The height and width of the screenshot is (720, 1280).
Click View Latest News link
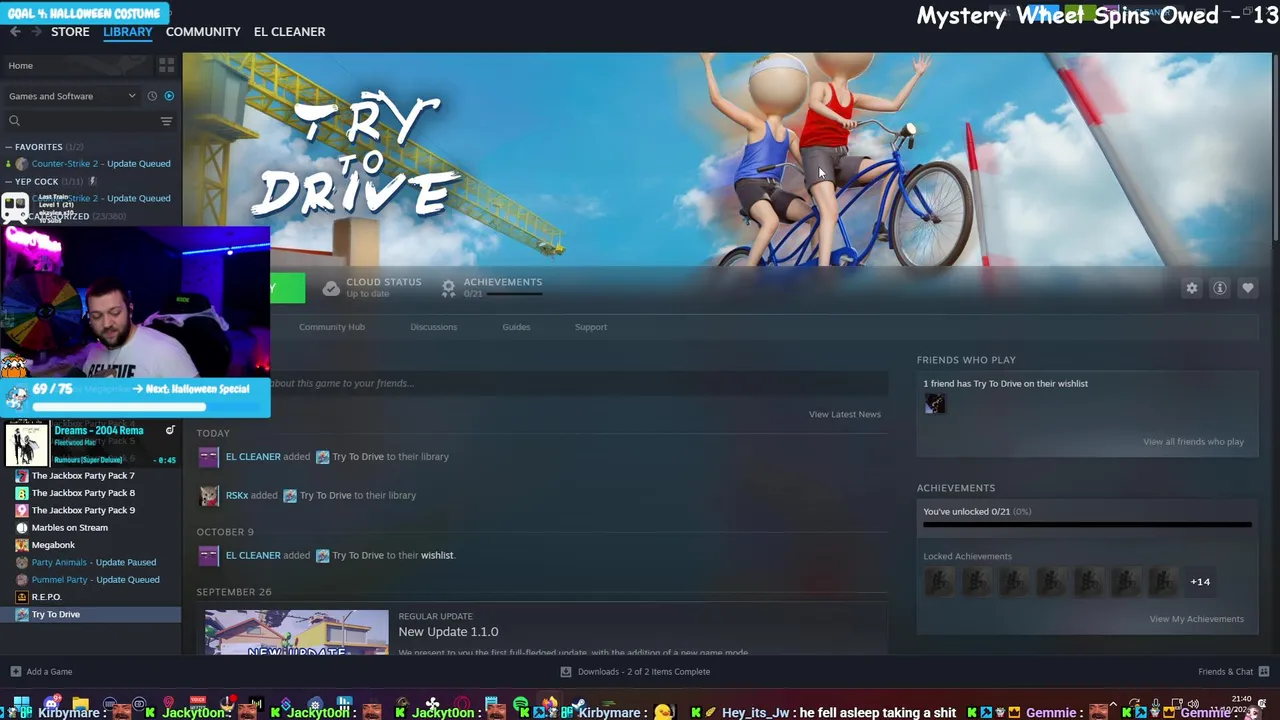(x=845, y=414)
